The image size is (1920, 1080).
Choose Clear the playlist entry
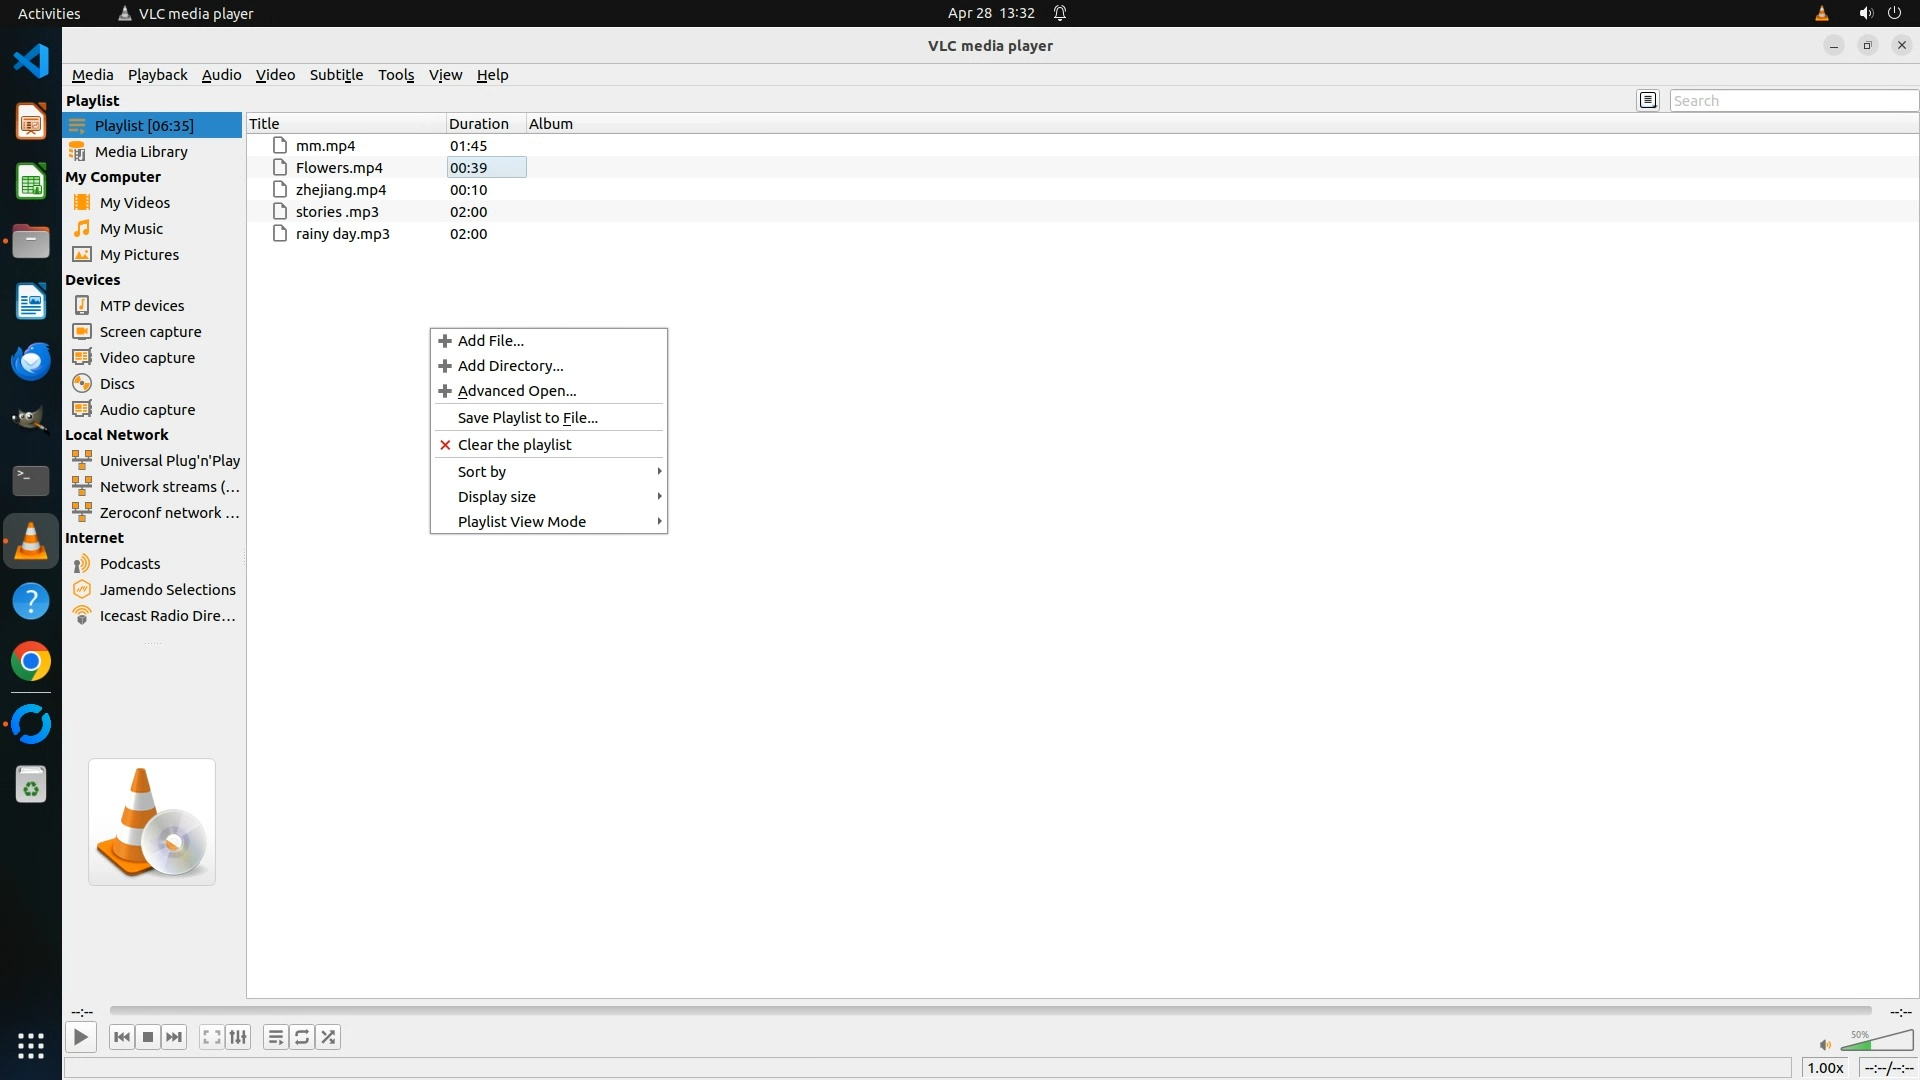pos(514,445)
